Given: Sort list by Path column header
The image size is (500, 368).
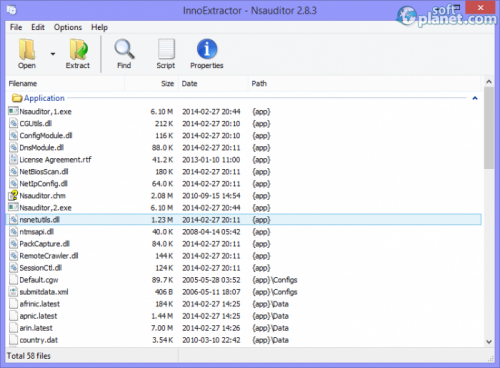Looking at the screenshot, I should click(365, 84).
